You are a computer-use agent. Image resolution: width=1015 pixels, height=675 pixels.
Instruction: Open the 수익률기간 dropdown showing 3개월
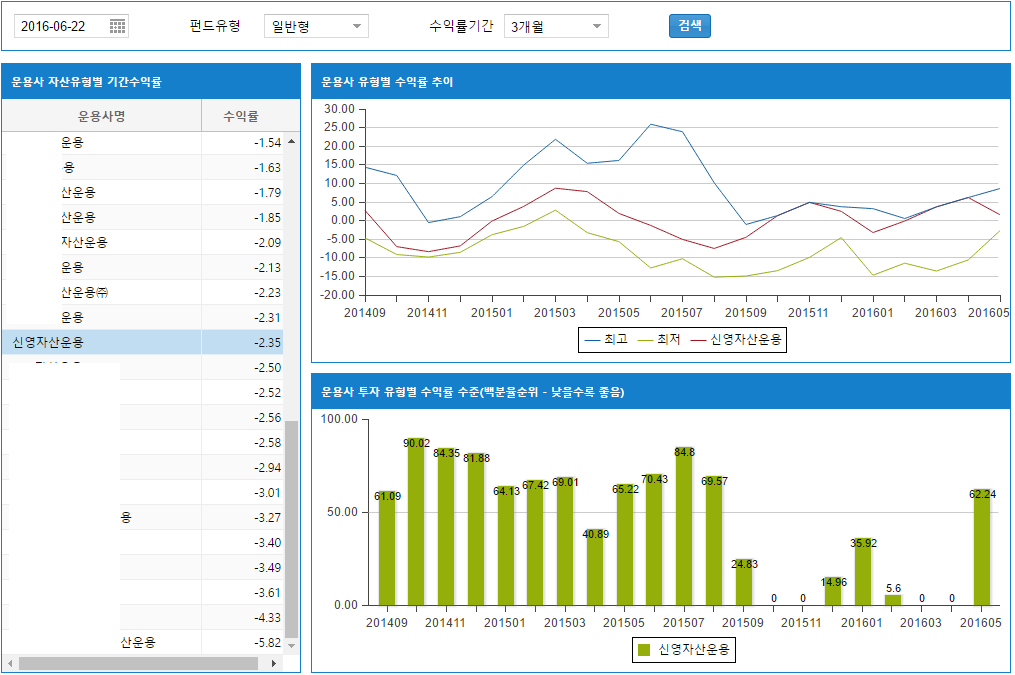click(556, 27)
